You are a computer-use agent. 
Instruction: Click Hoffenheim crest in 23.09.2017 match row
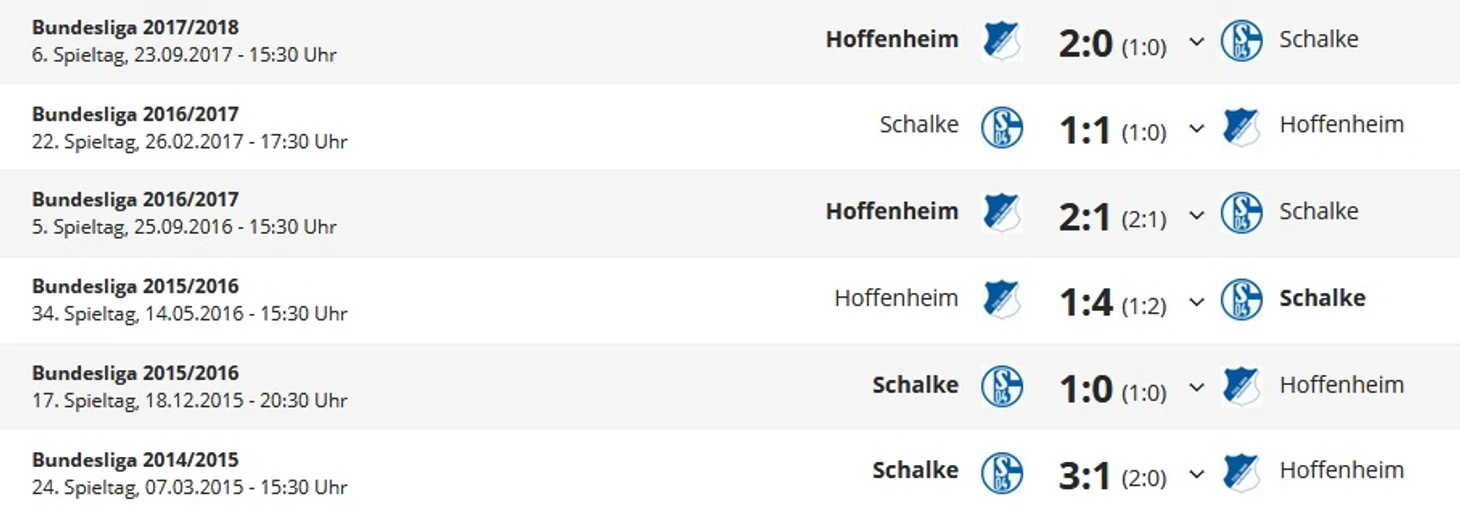[x=1001, y=41]
